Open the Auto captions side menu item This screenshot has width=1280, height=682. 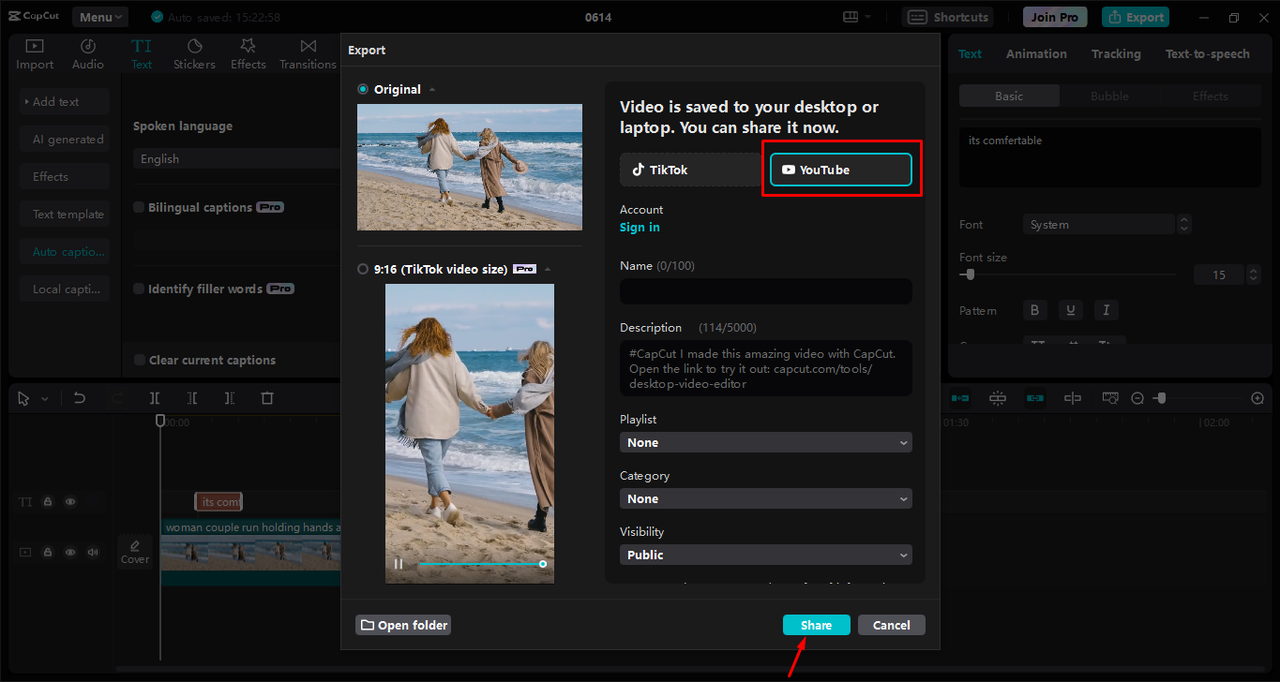point(65,252)
